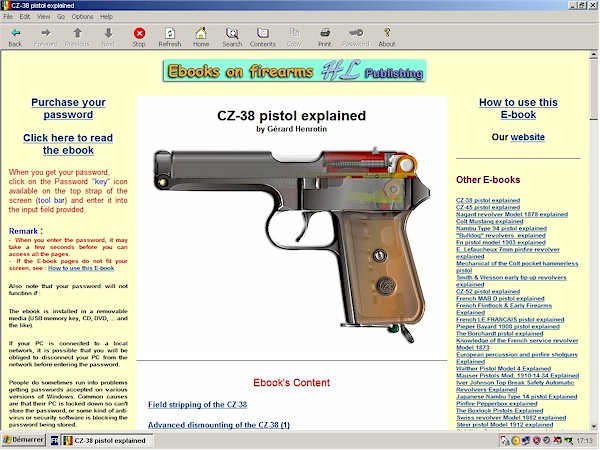Open the Help menu
600x450 pixels.
(x=106, y=16)
